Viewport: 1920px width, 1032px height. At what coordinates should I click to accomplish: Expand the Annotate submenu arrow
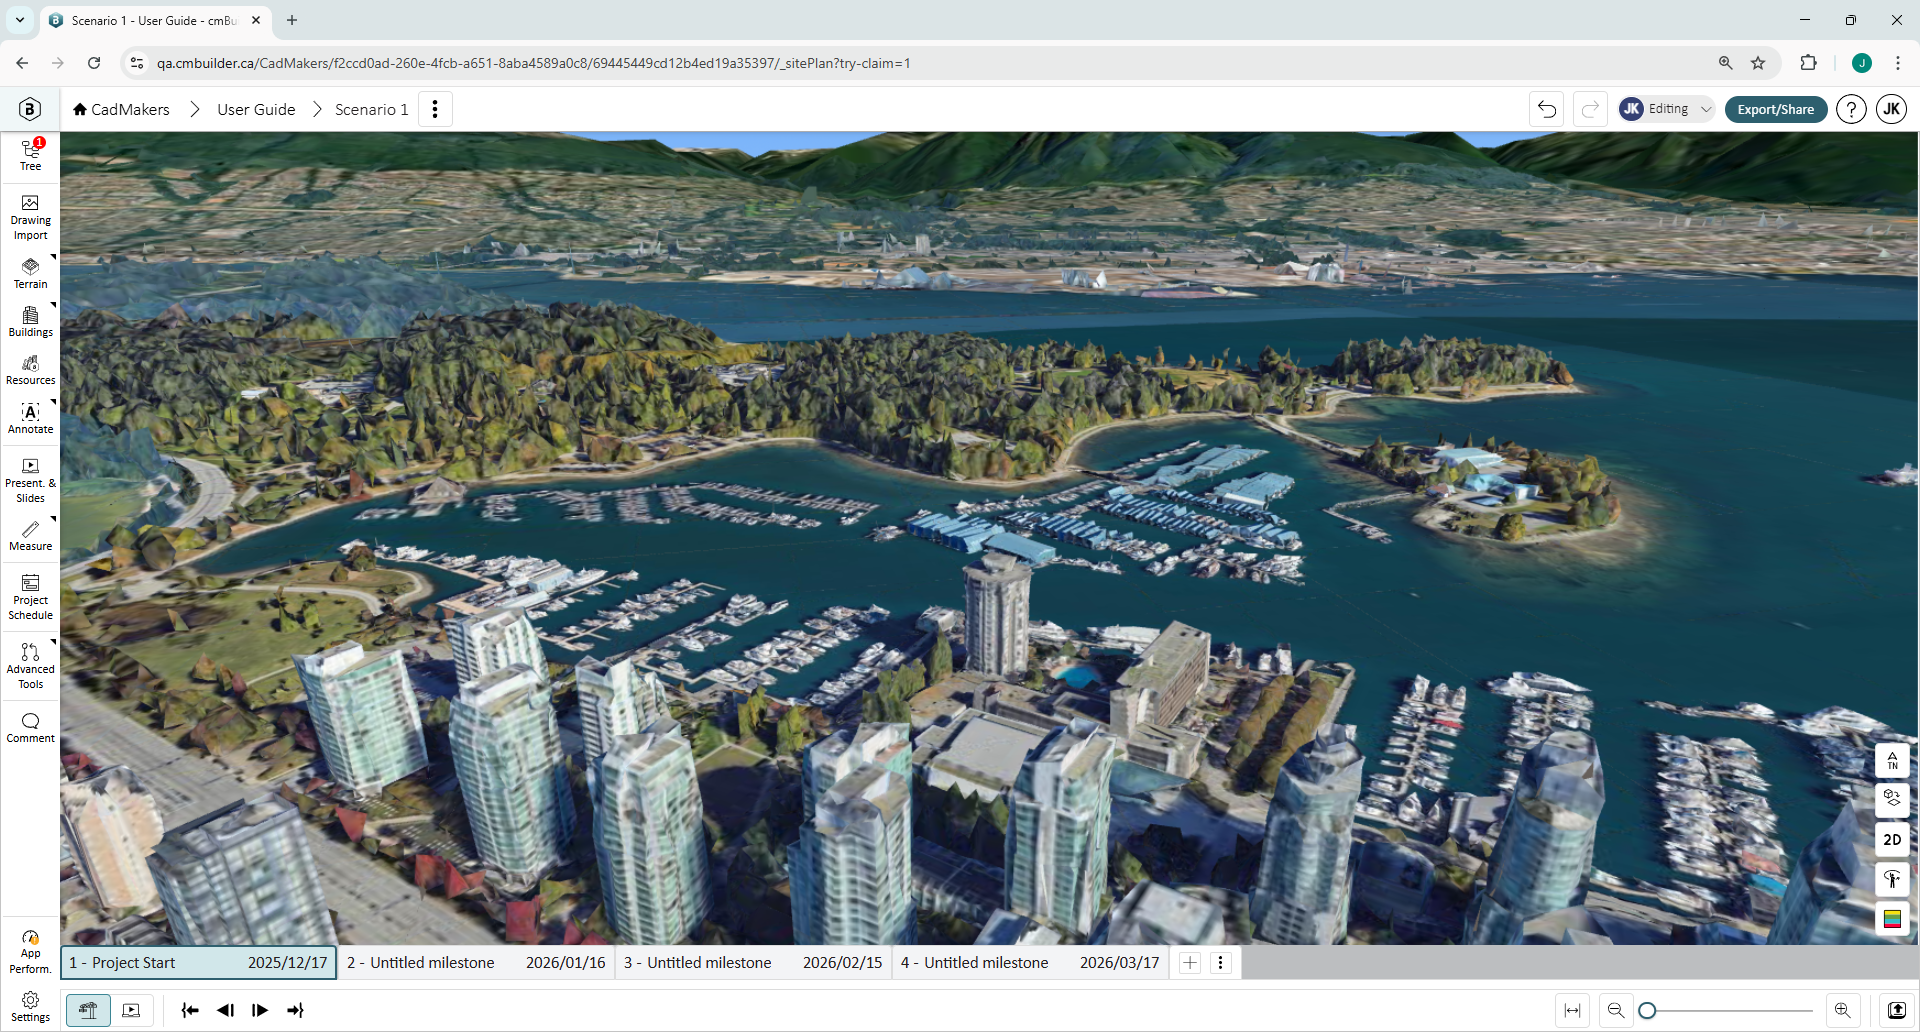click(x=53, y=402)
